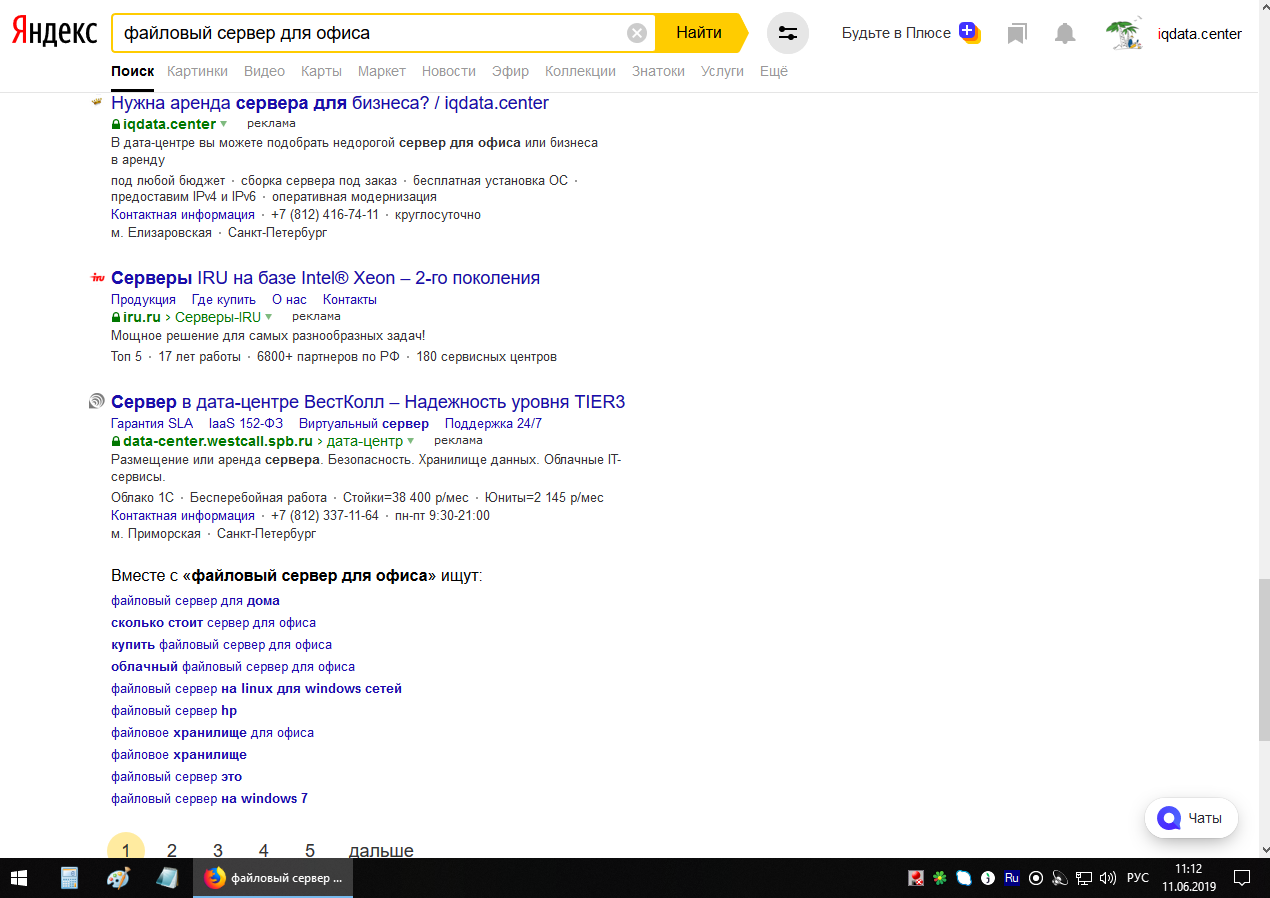Switch to Видео tab
This screenshot has width=1270, height=898.
tap(264, 71)
